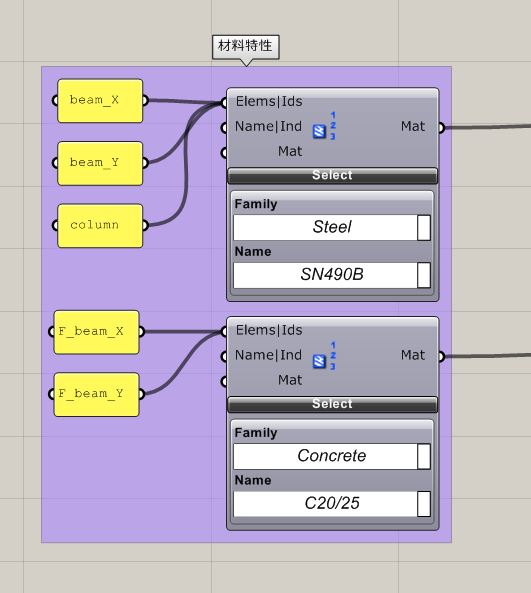Open the Name dropdown showing C20/25
The image size is (531, 593).
pos(332,504)
